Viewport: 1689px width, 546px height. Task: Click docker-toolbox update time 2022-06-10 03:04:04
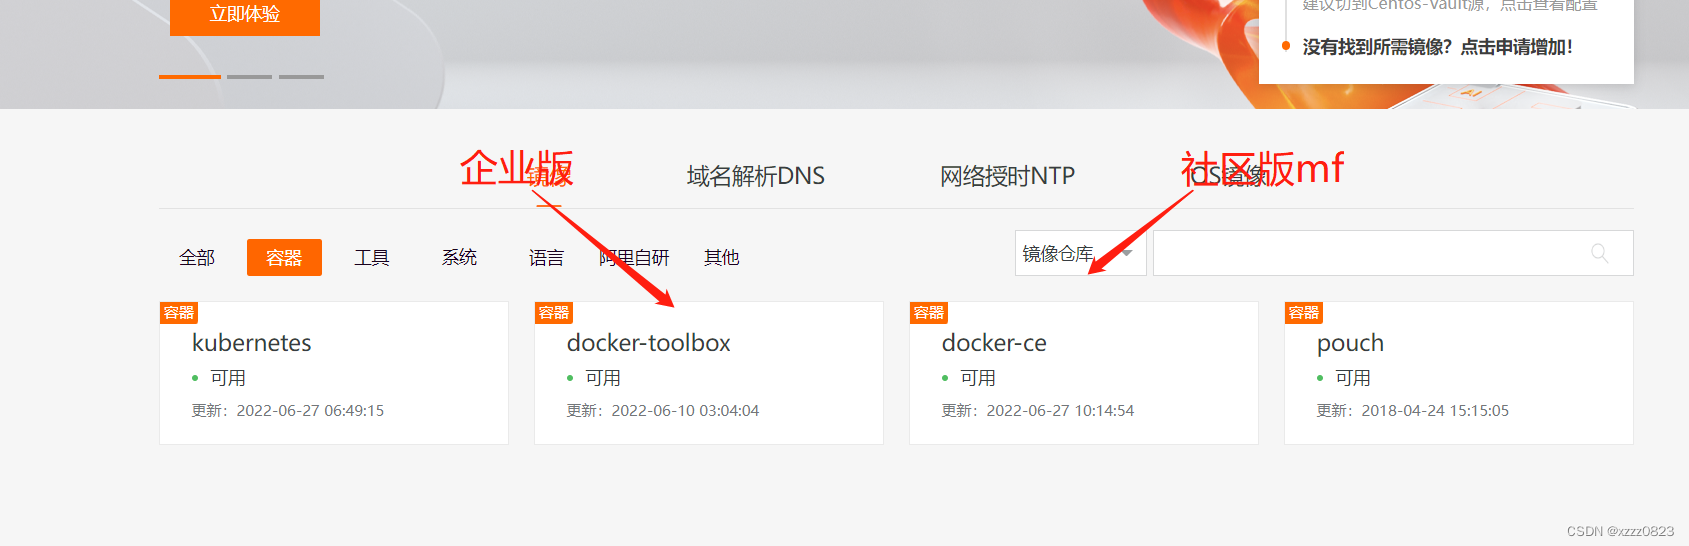[x=685, y=411]
